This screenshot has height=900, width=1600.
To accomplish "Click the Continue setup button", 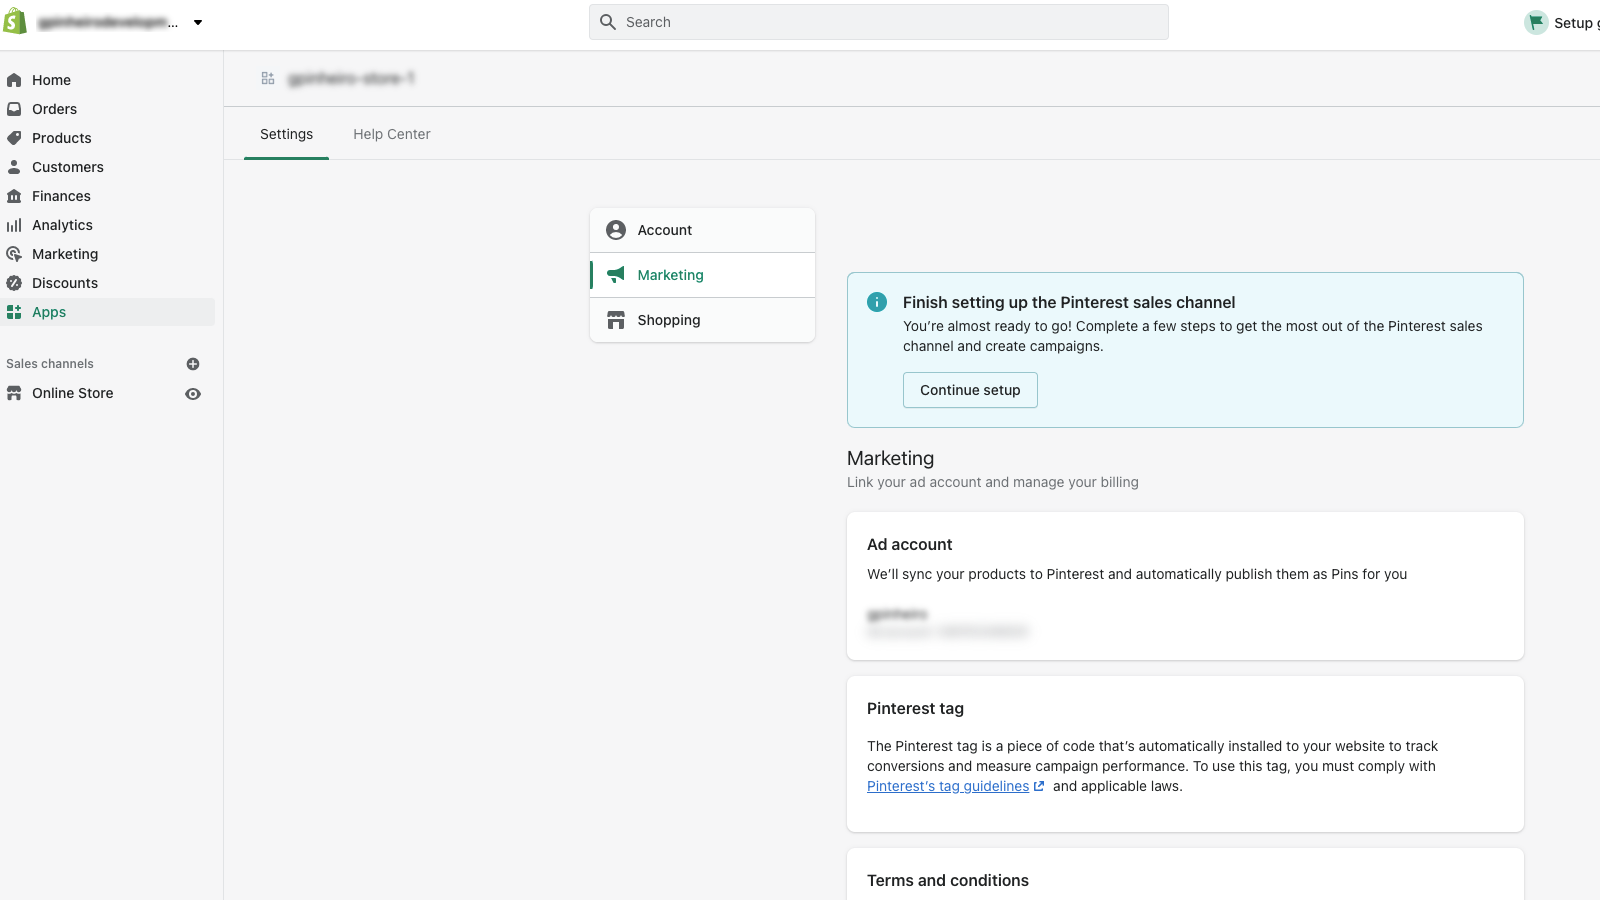I will [x=969, y=390].
